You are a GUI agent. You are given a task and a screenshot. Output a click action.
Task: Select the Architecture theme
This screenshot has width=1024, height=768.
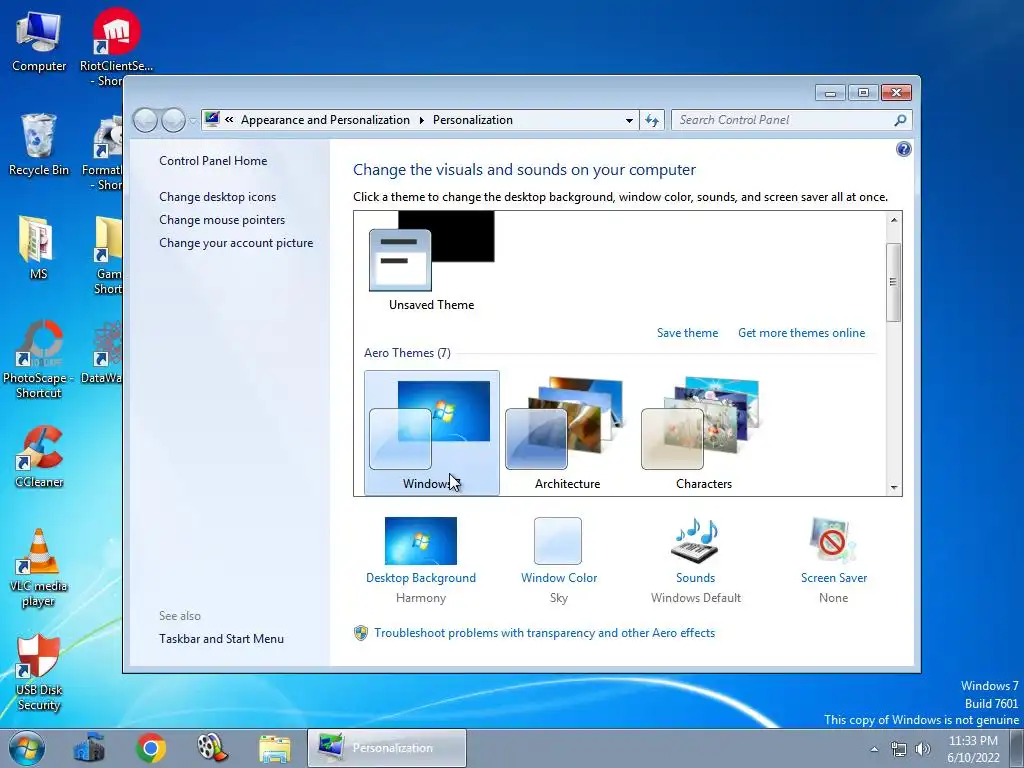pos(568,432)
